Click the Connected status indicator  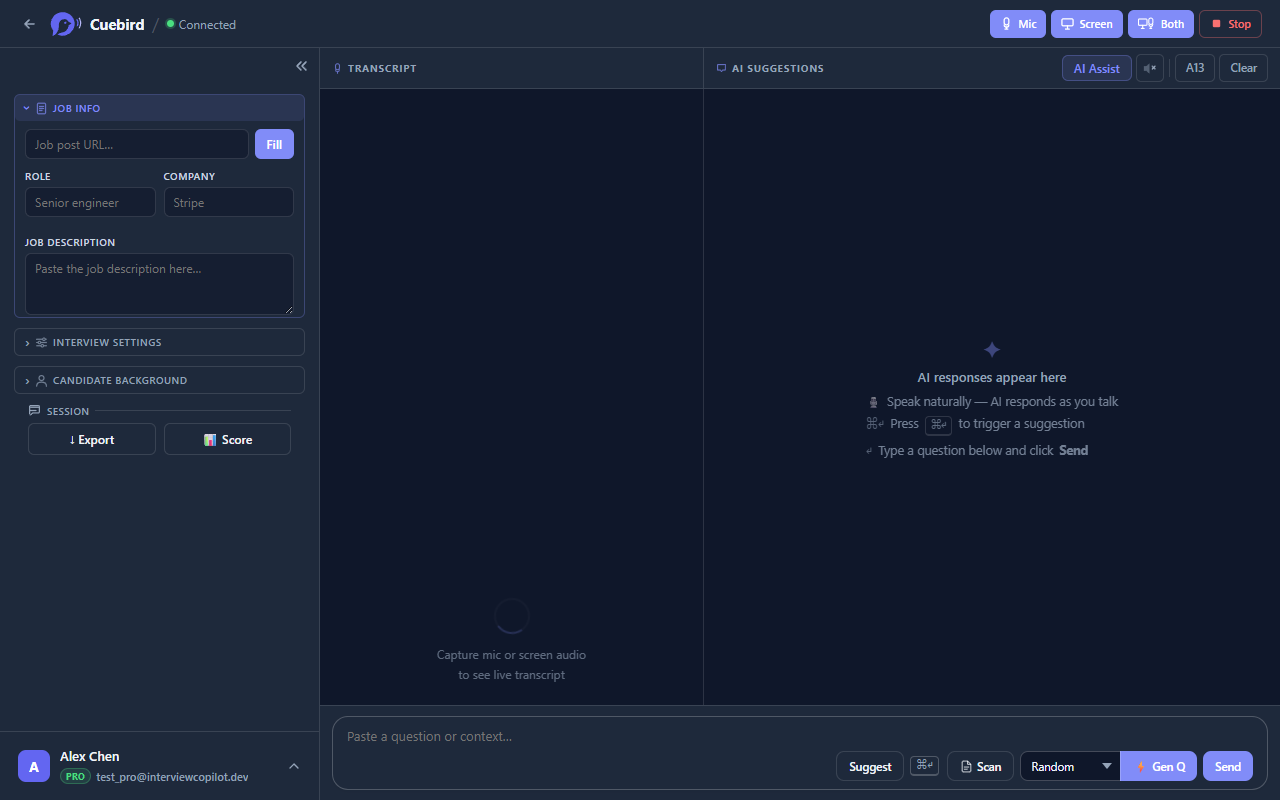(x=201, y=24)
